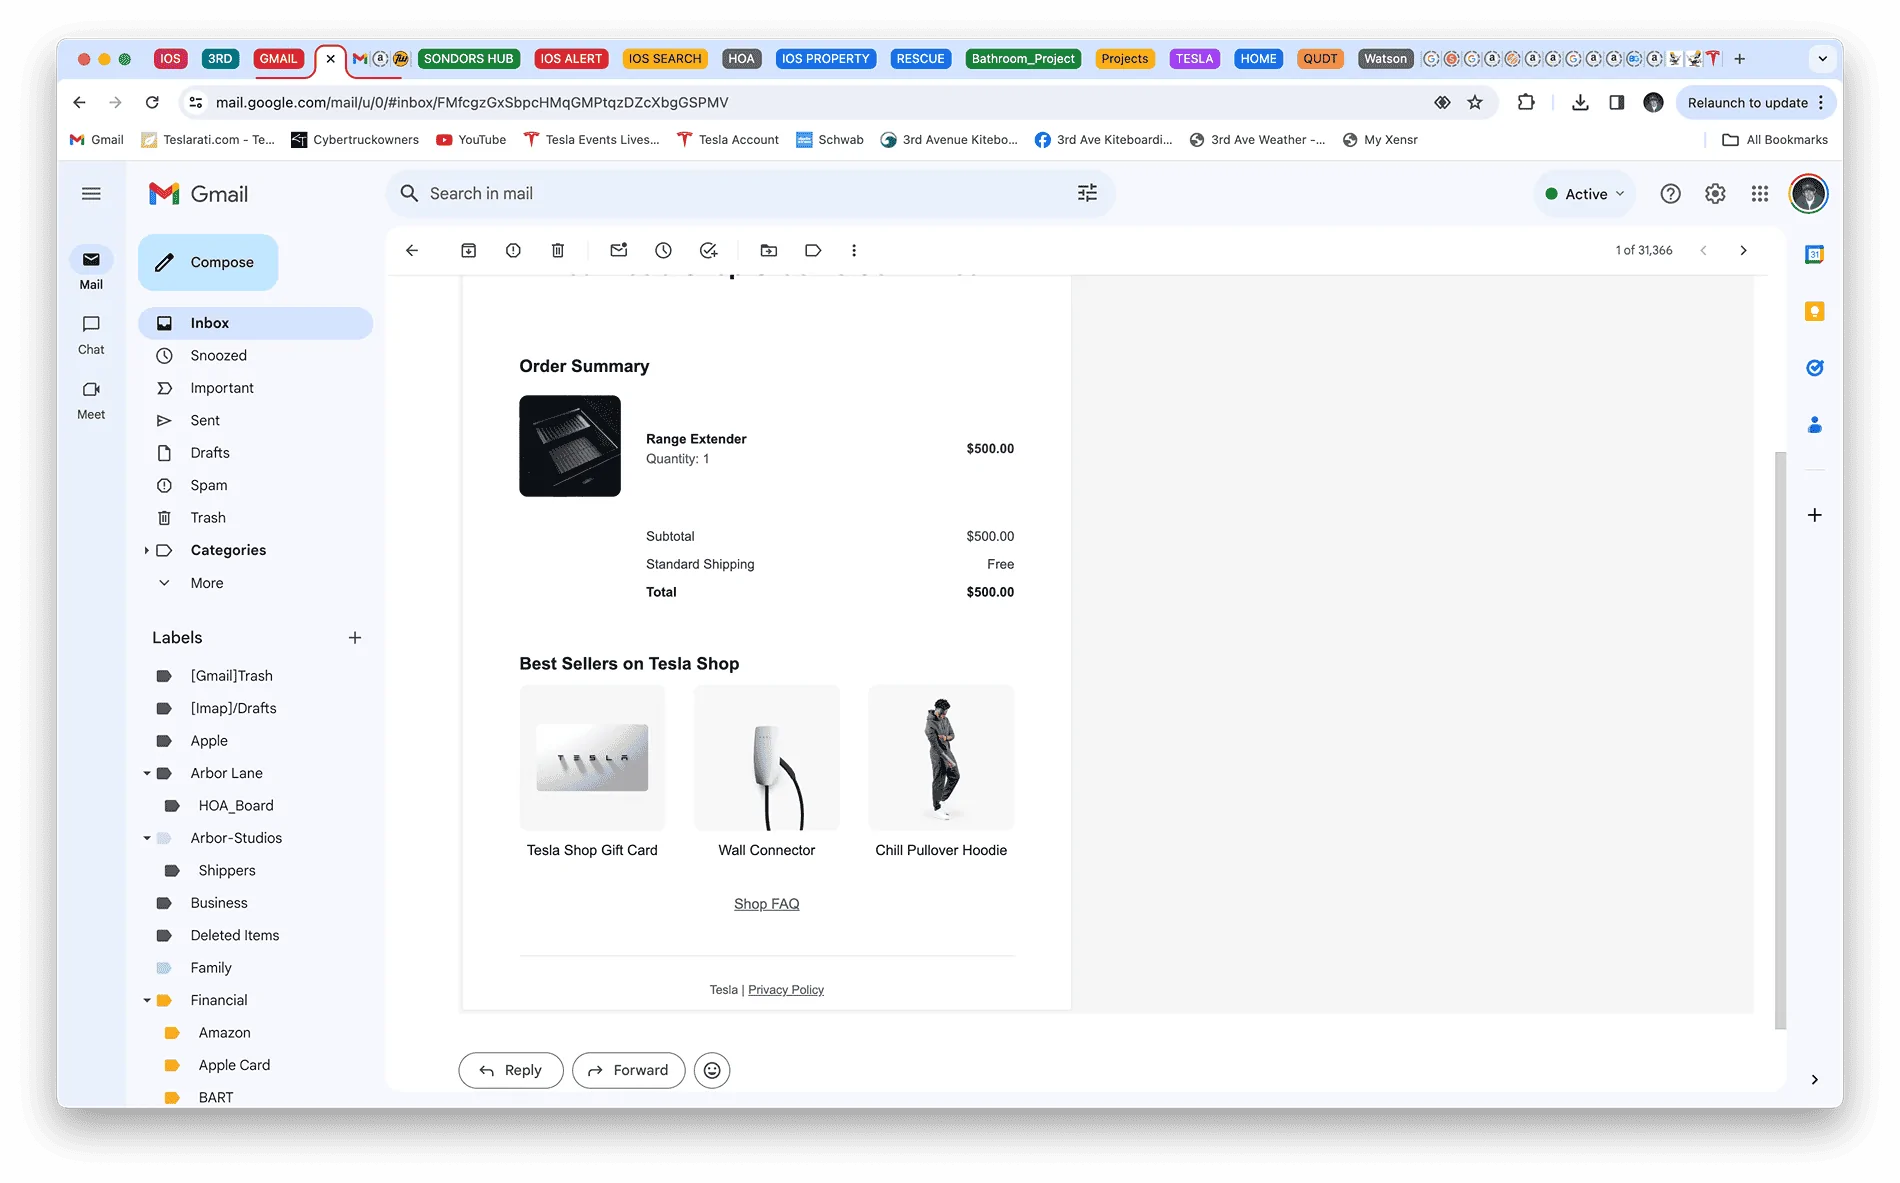Expand Categories in sidebar
1900x1183 pixels.
tap(146, 550)
